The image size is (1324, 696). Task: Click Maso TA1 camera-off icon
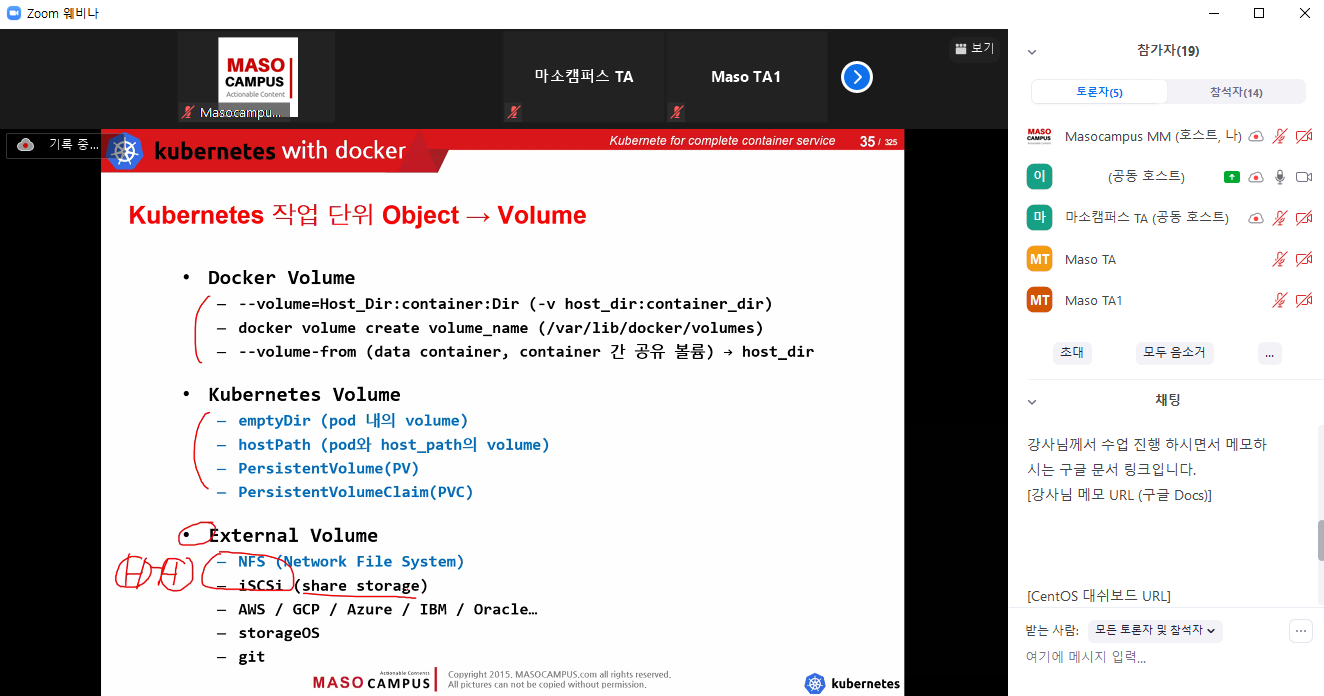1304,300
